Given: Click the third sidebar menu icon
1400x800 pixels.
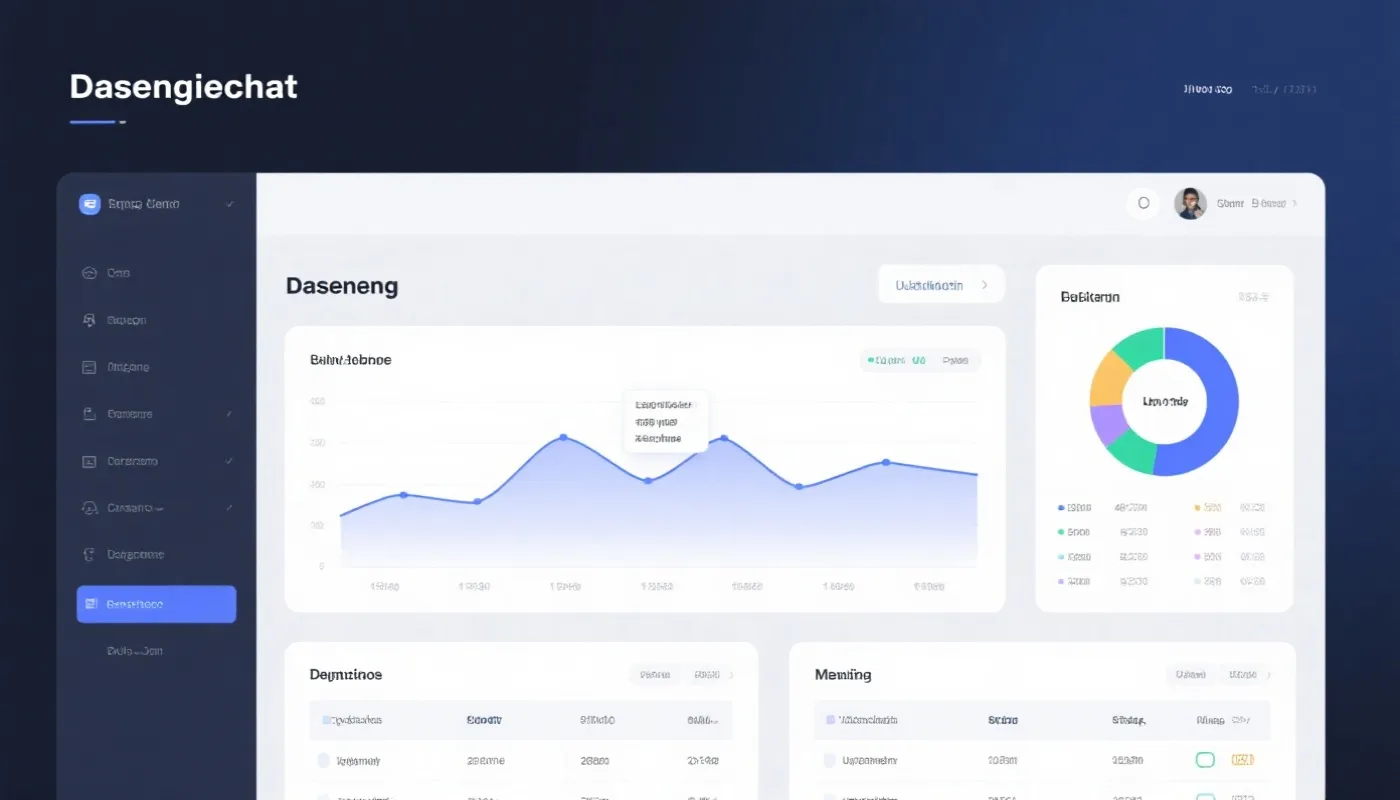Looking at the screenshot, I should [x=88, y=367].
